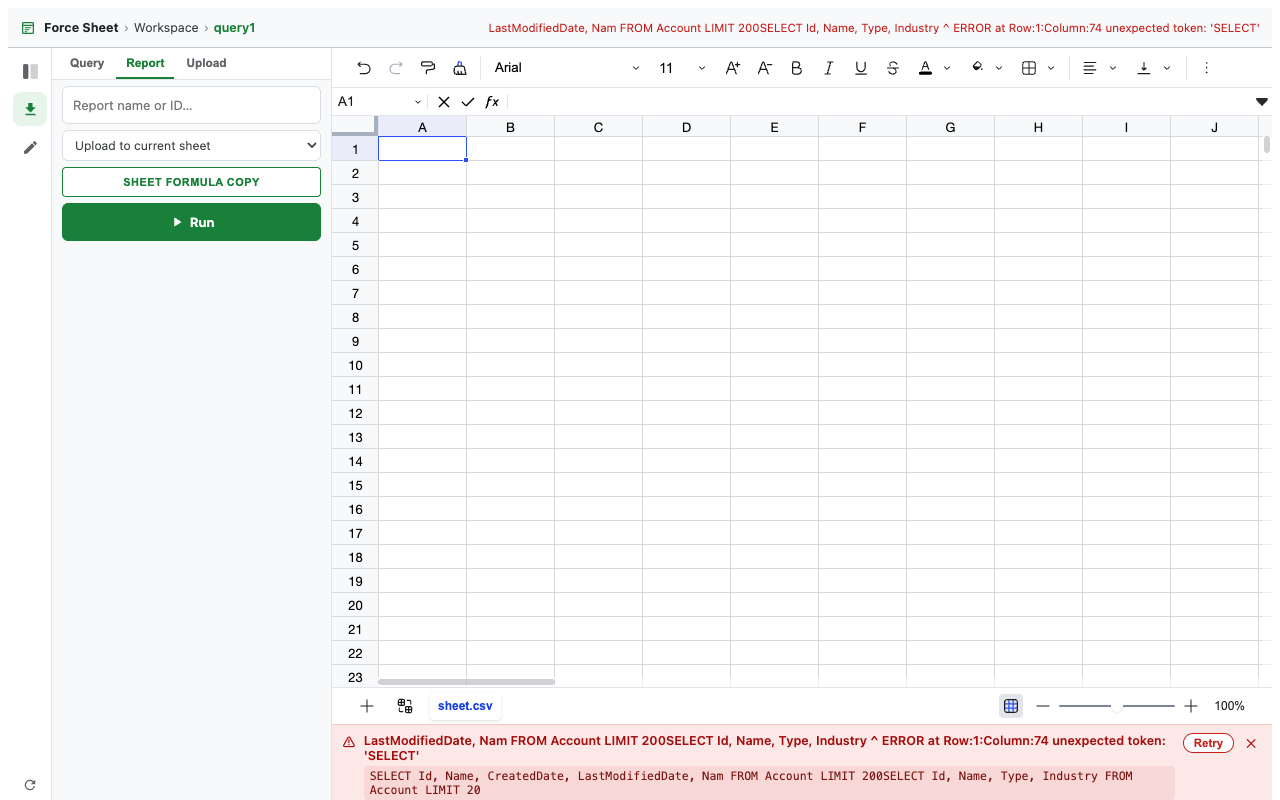1280x800 pixels.
Task: Increase font size with A+ icon
Action: (733, 68)
